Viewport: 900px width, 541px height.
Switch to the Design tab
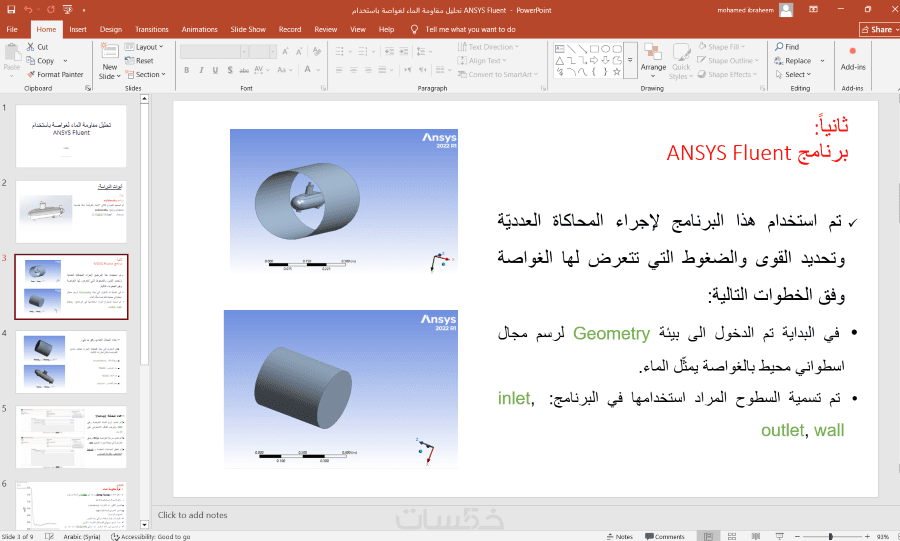111,29
